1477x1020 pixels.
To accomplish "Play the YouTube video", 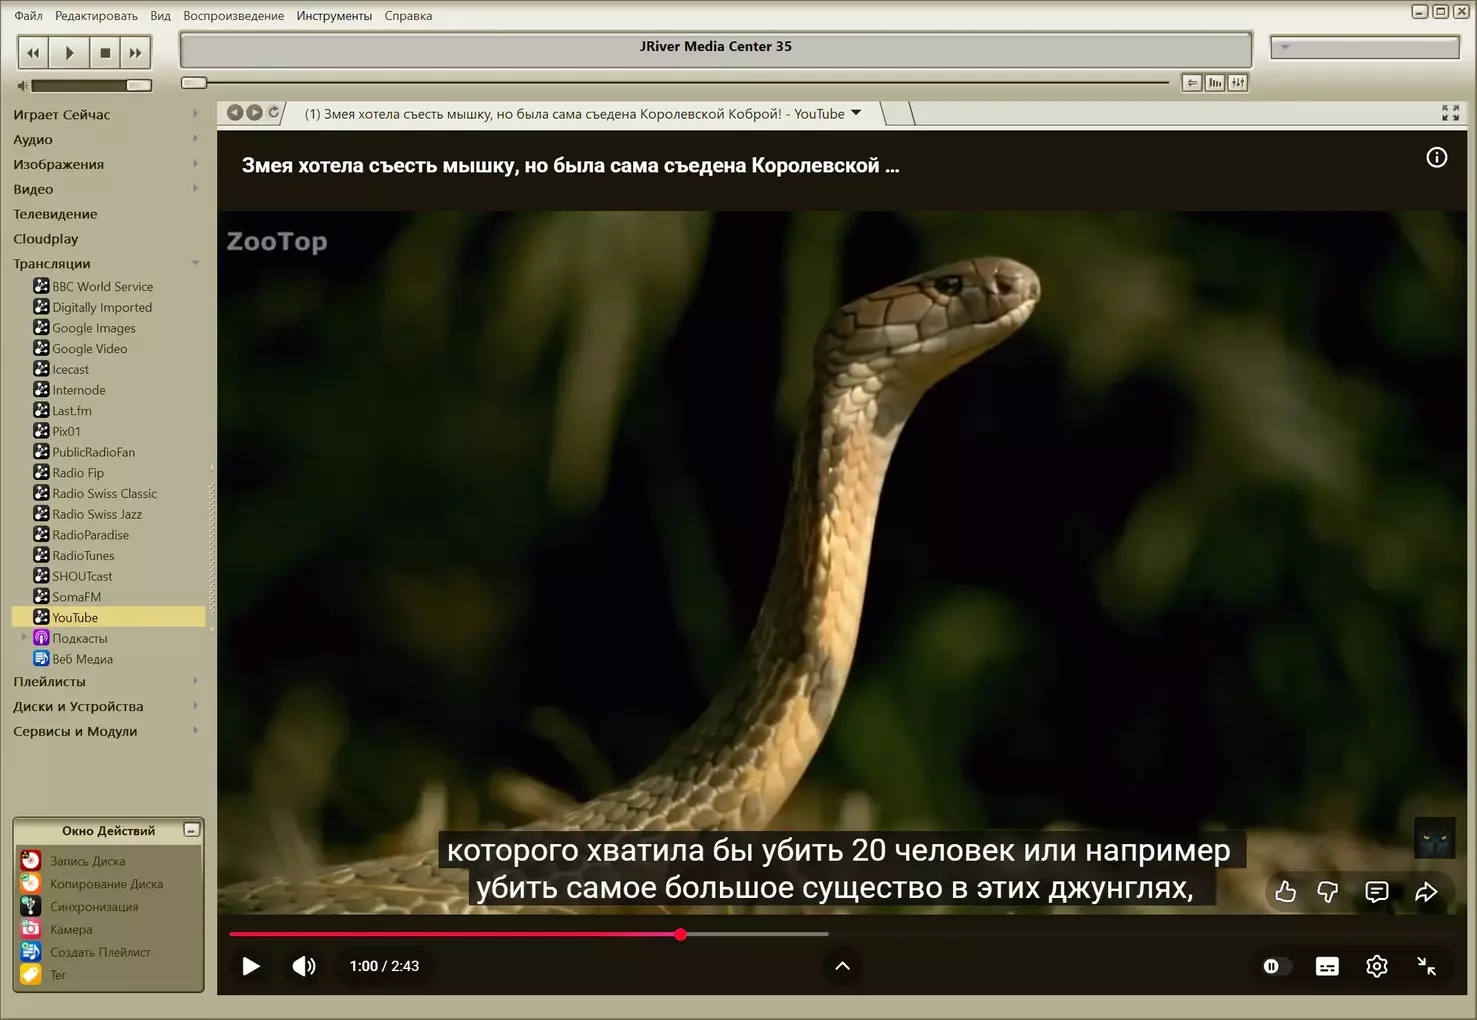I will [x=251, y=966].
